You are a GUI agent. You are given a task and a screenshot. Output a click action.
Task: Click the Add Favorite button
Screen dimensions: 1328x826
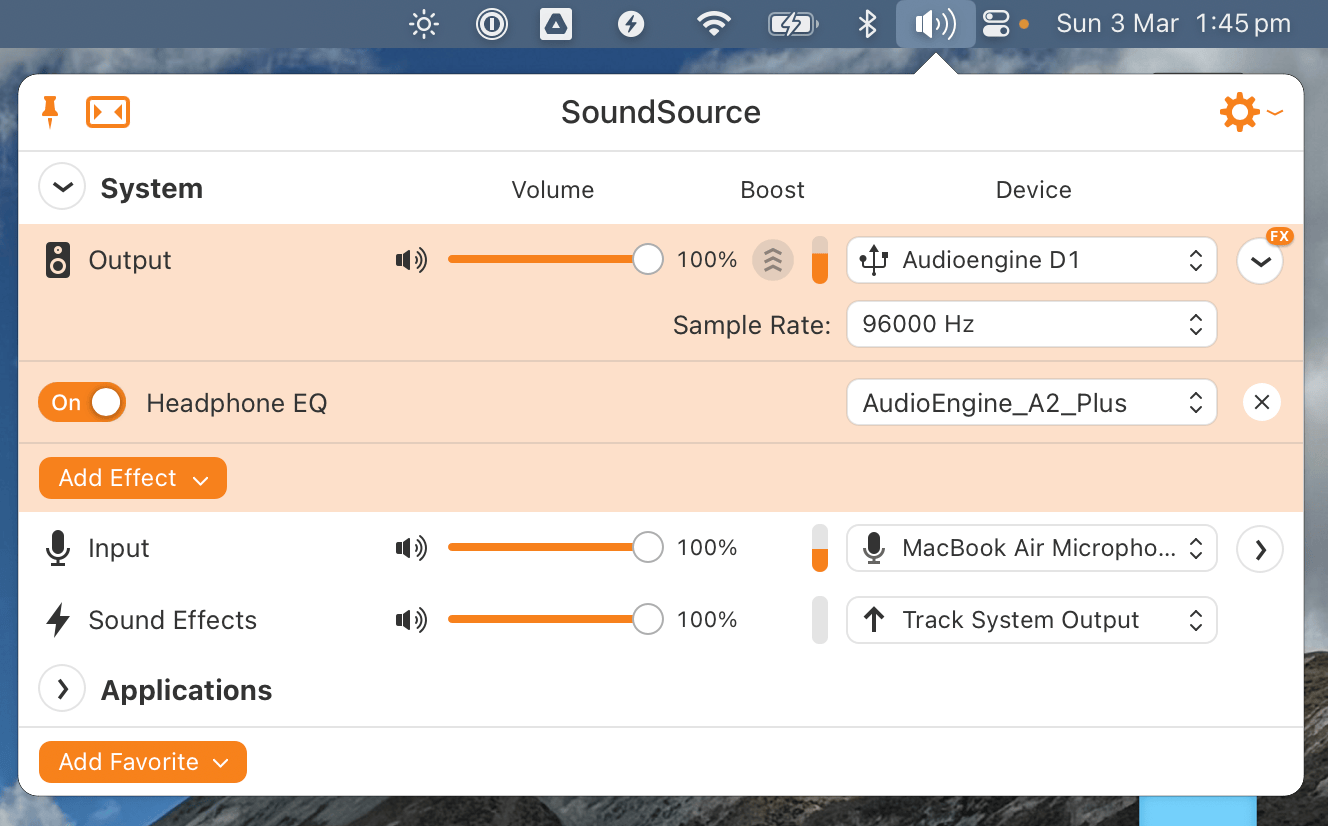click(143, 762)
